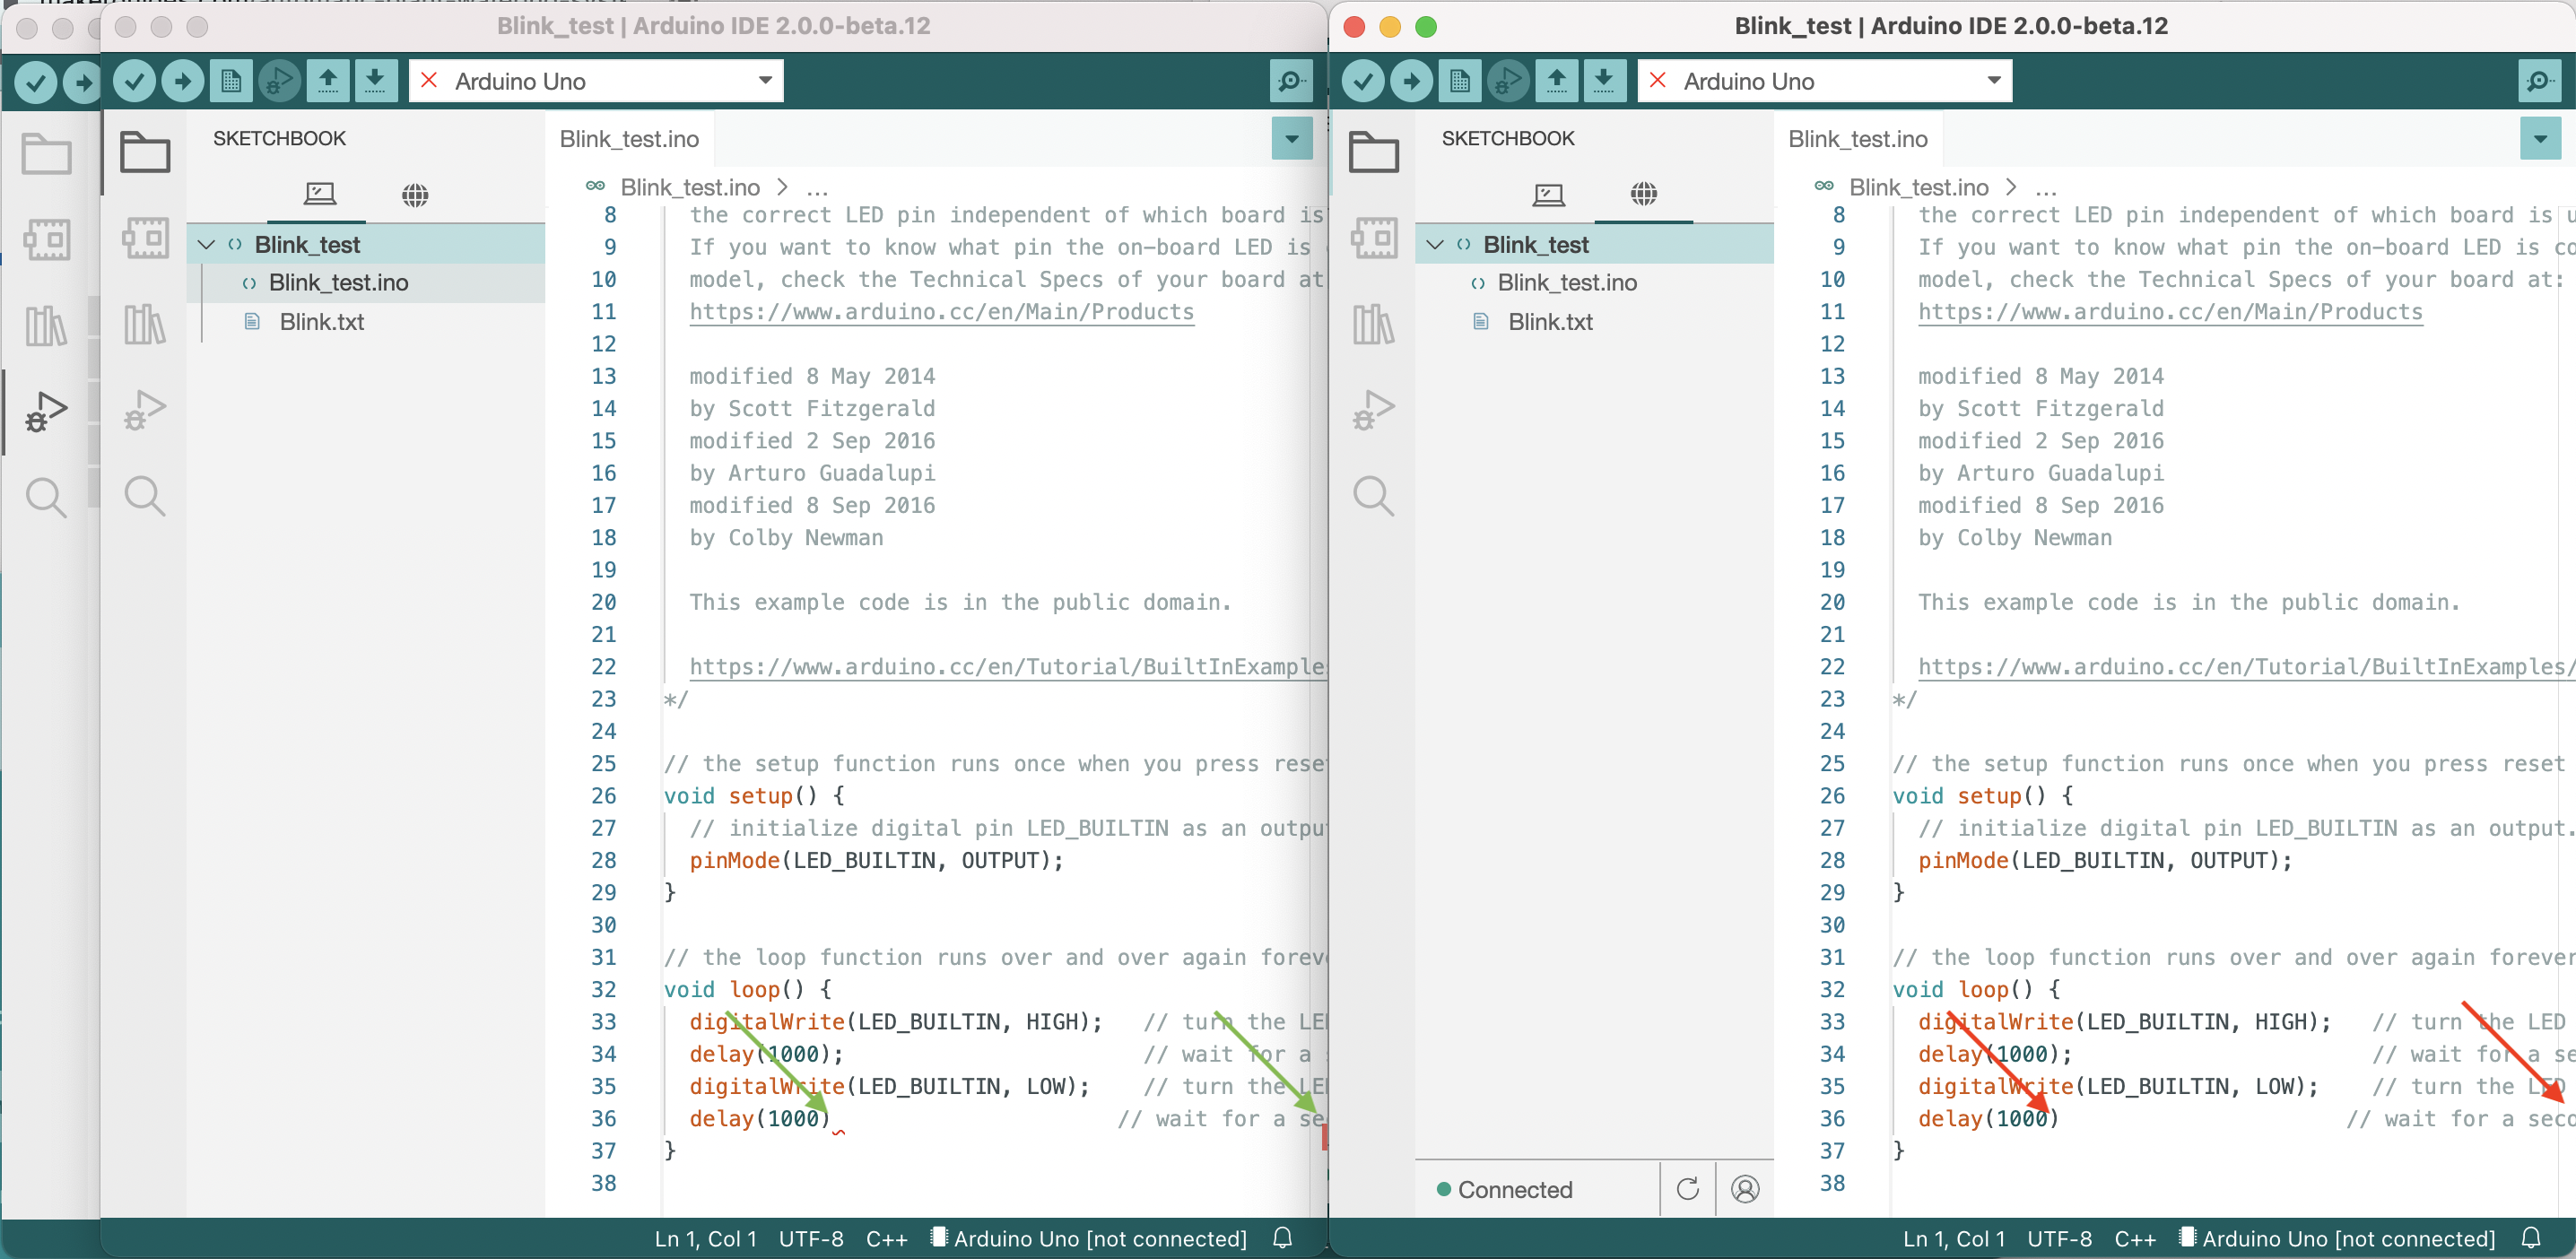2576x1259 pixels.
Task: Expand breadcrumb ellipsis in middle editor
Action: coord(817,188)
